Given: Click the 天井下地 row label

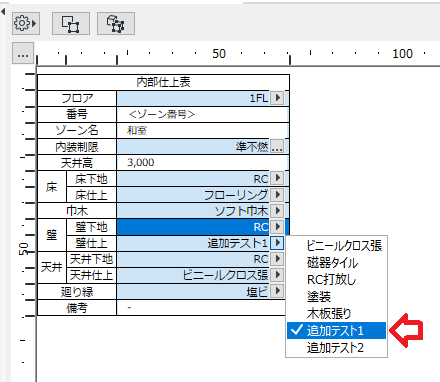Looking at the screenshot, I should pyautogui.click(x=91, y=259).
